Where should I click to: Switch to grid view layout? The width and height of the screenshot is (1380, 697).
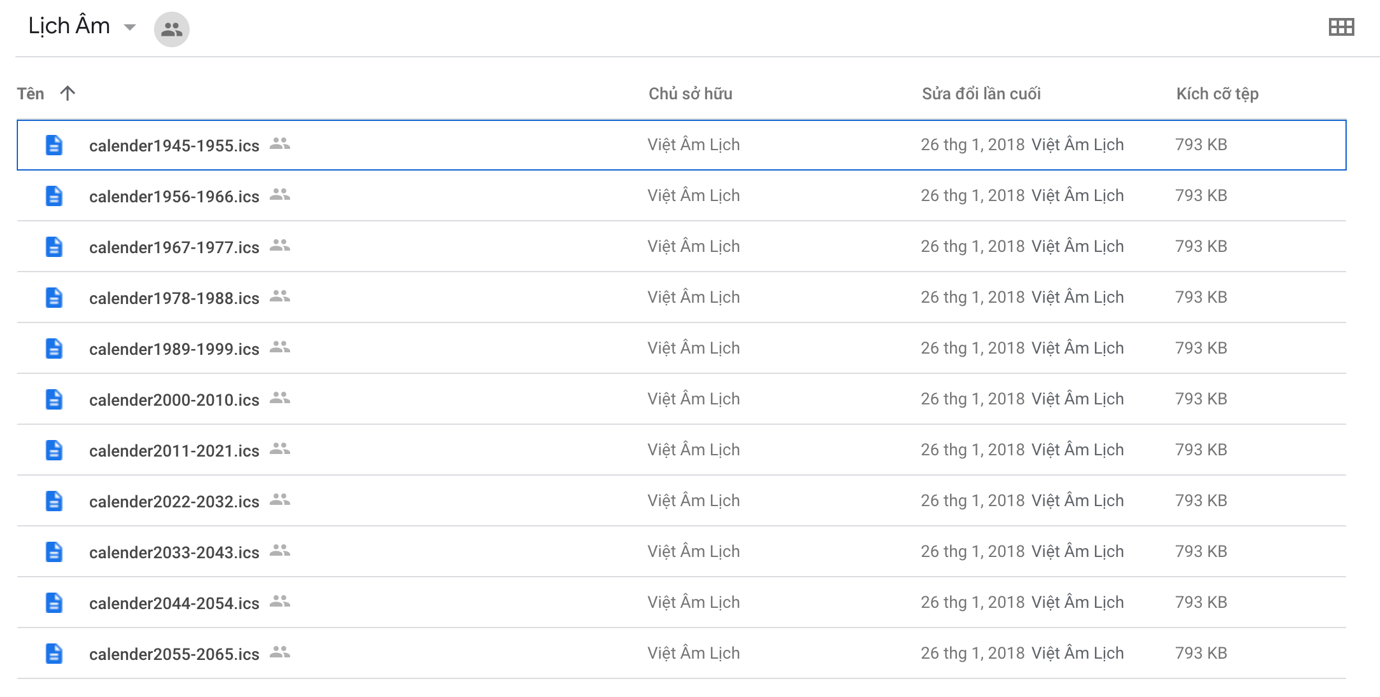click(x=1341, y=28)
